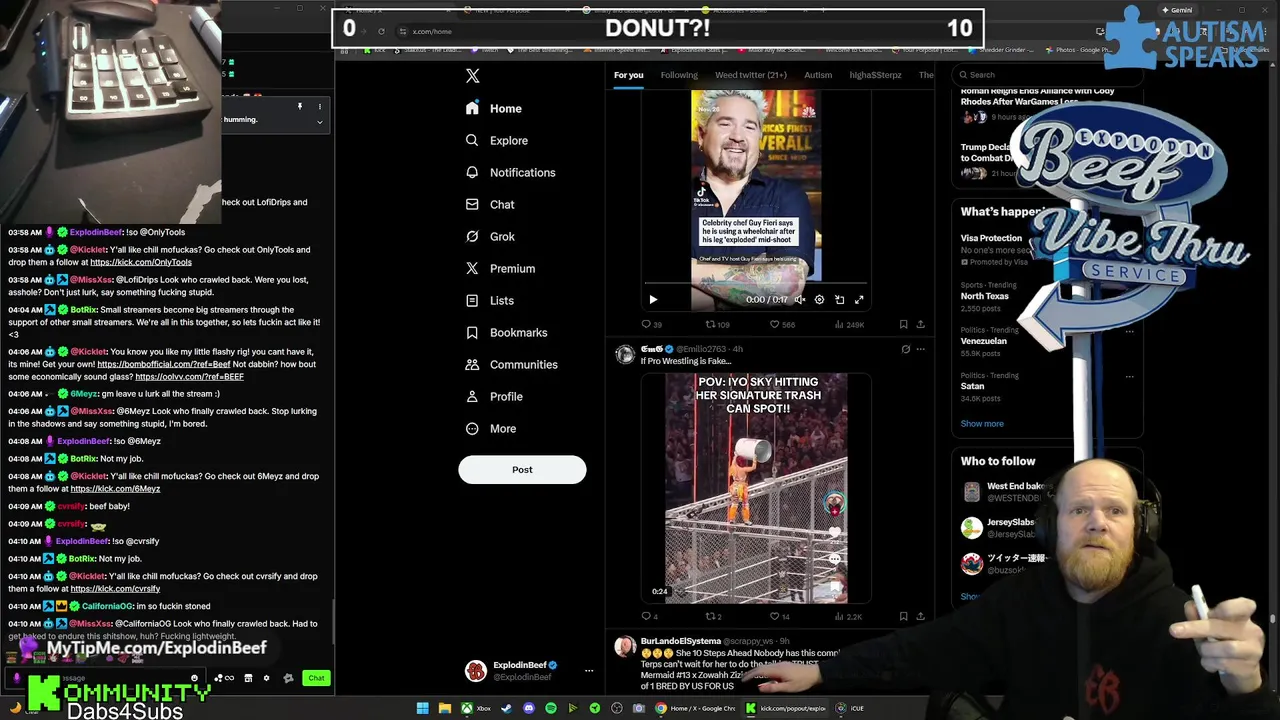The image size is (1280, 720).
Task: Click the green Chat send button
Action: point(316,678)
